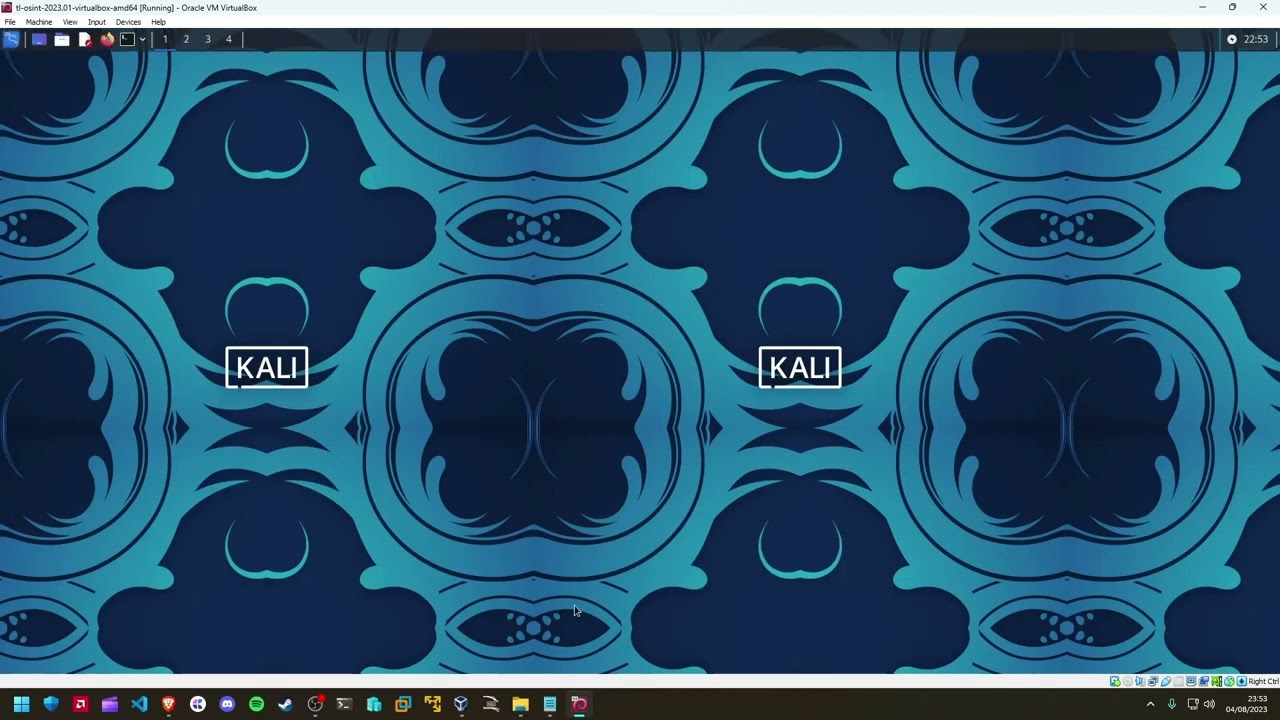The width and height of the screenshot is (1280, 720).
Task: Click the VirtualBox audio status indicator
Action: [x=1140, y=682]
